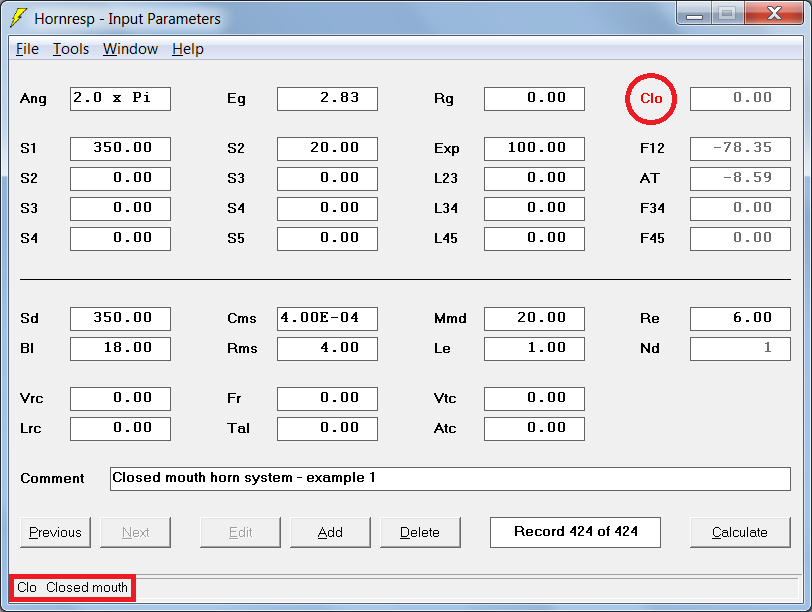Click the Ang label
The height and width of the screenshot is (612, 812).
33,99
